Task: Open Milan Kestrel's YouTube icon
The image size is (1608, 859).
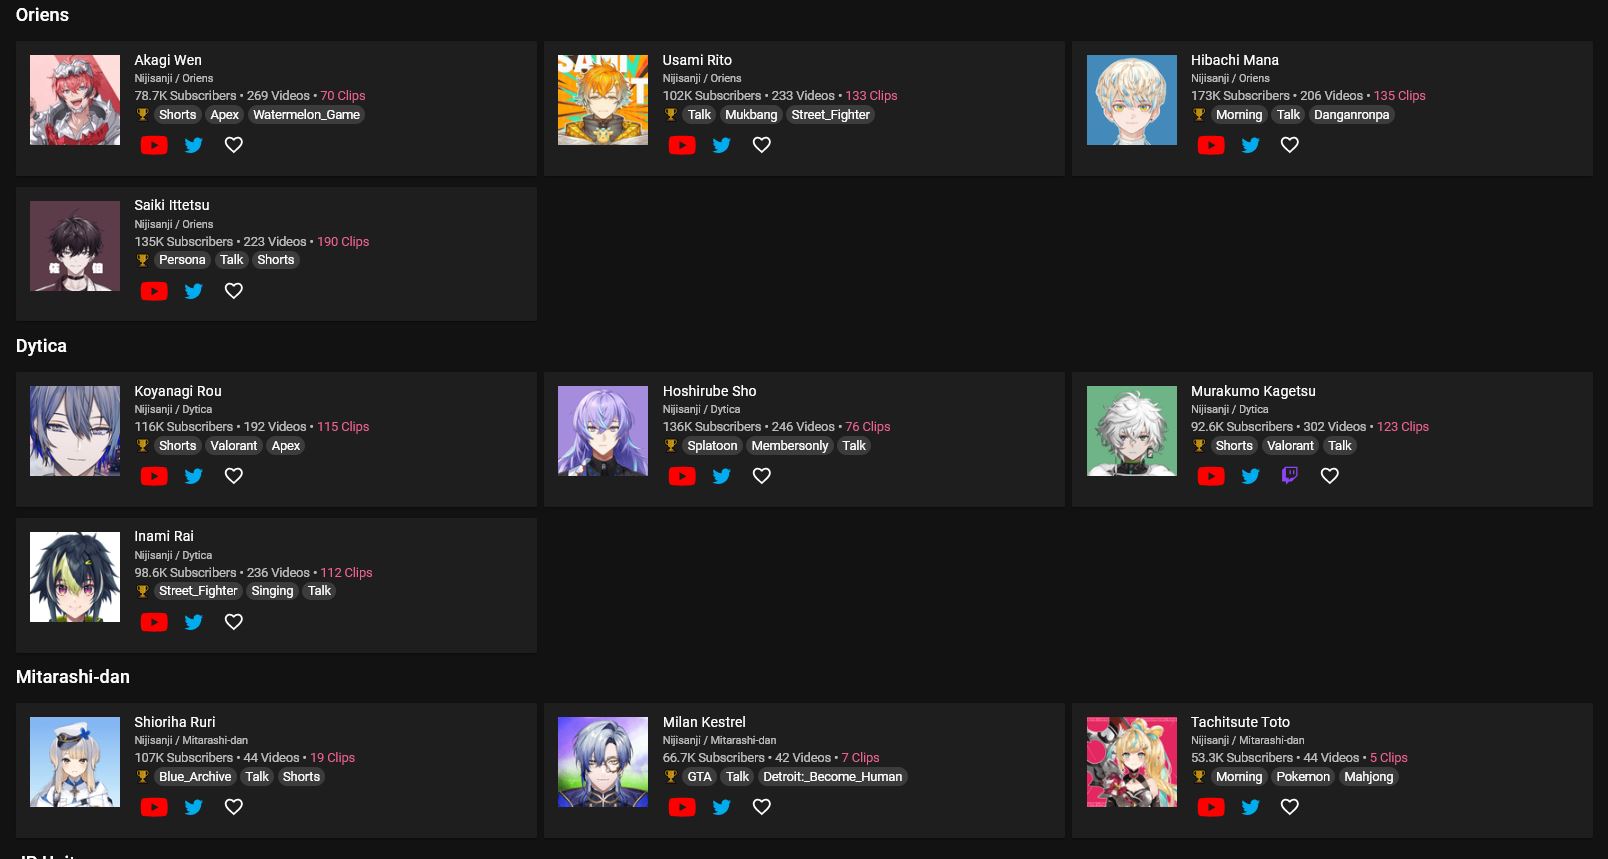Action: pyautogui.click(x=682, y=807)
